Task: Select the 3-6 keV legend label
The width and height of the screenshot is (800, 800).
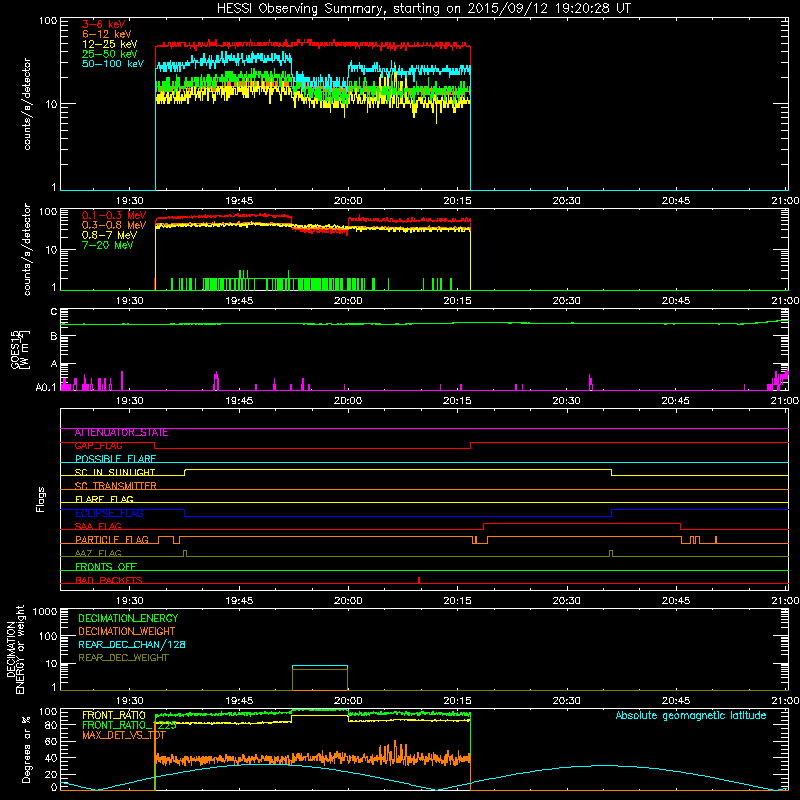Action: click(x=104, y=24)
